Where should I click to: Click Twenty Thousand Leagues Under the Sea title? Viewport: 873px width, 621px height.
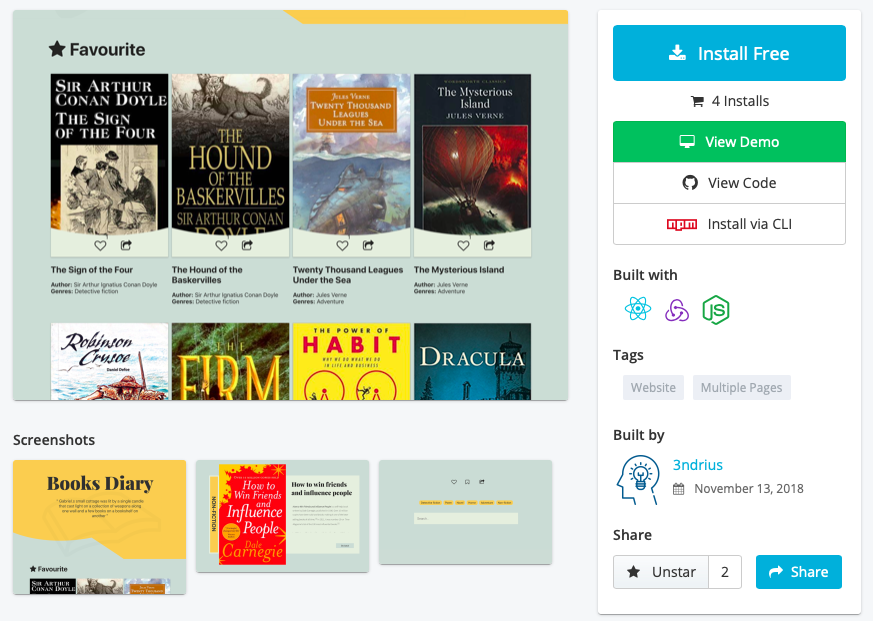[348, 275]
